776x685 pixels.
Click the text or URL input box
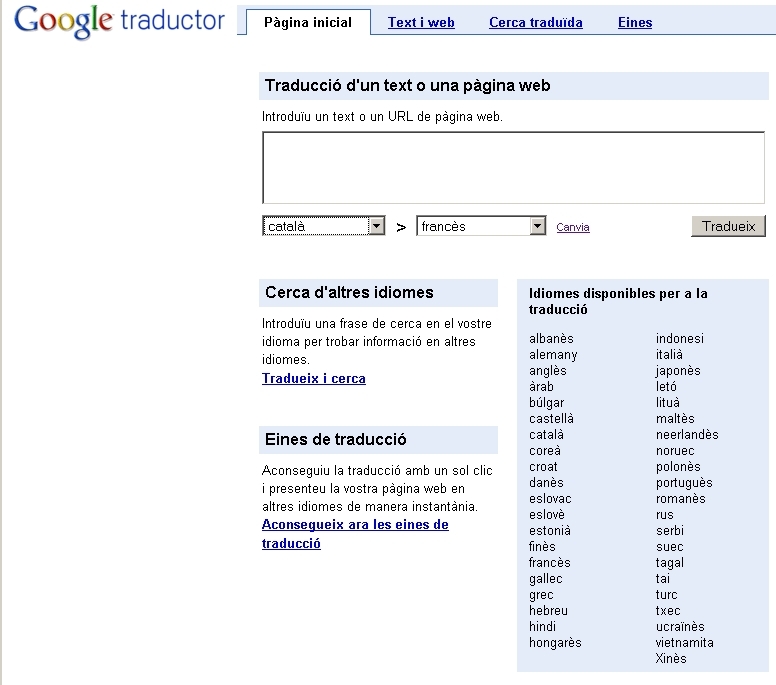point(512,168)
